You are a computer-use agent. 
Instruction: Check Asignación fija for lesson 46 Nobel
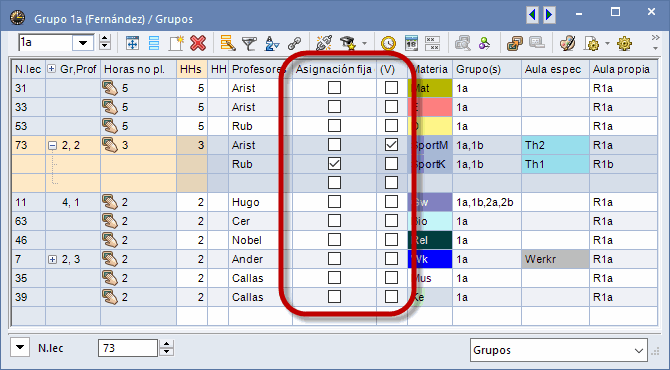[x=334, y=240]
